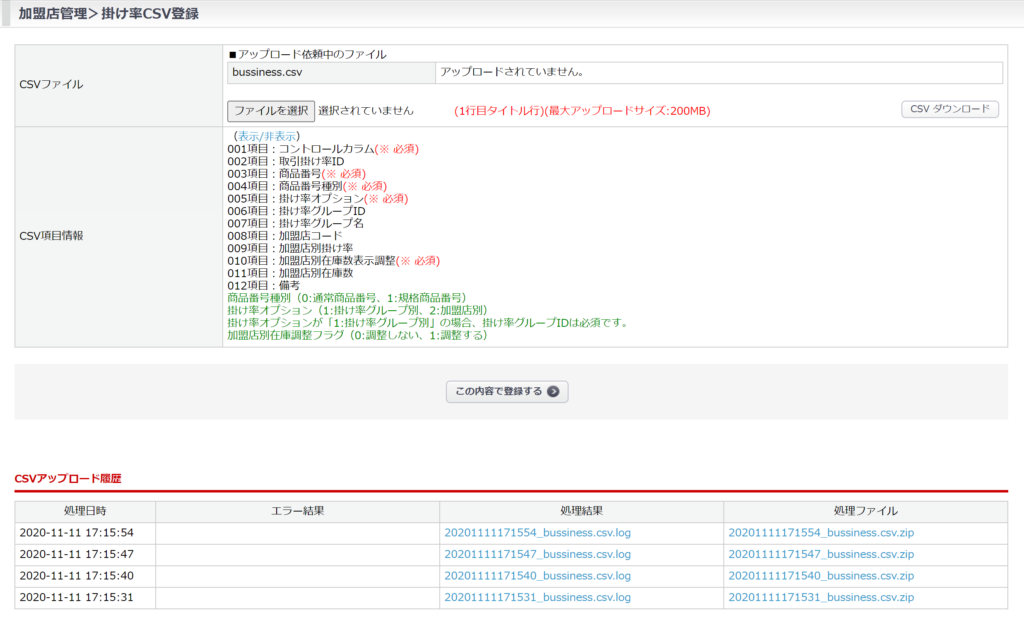Get the 20201111171531_bussiness.csv.zip archive
Screen dimensions: 1024x630
click(x=821, y=598)
